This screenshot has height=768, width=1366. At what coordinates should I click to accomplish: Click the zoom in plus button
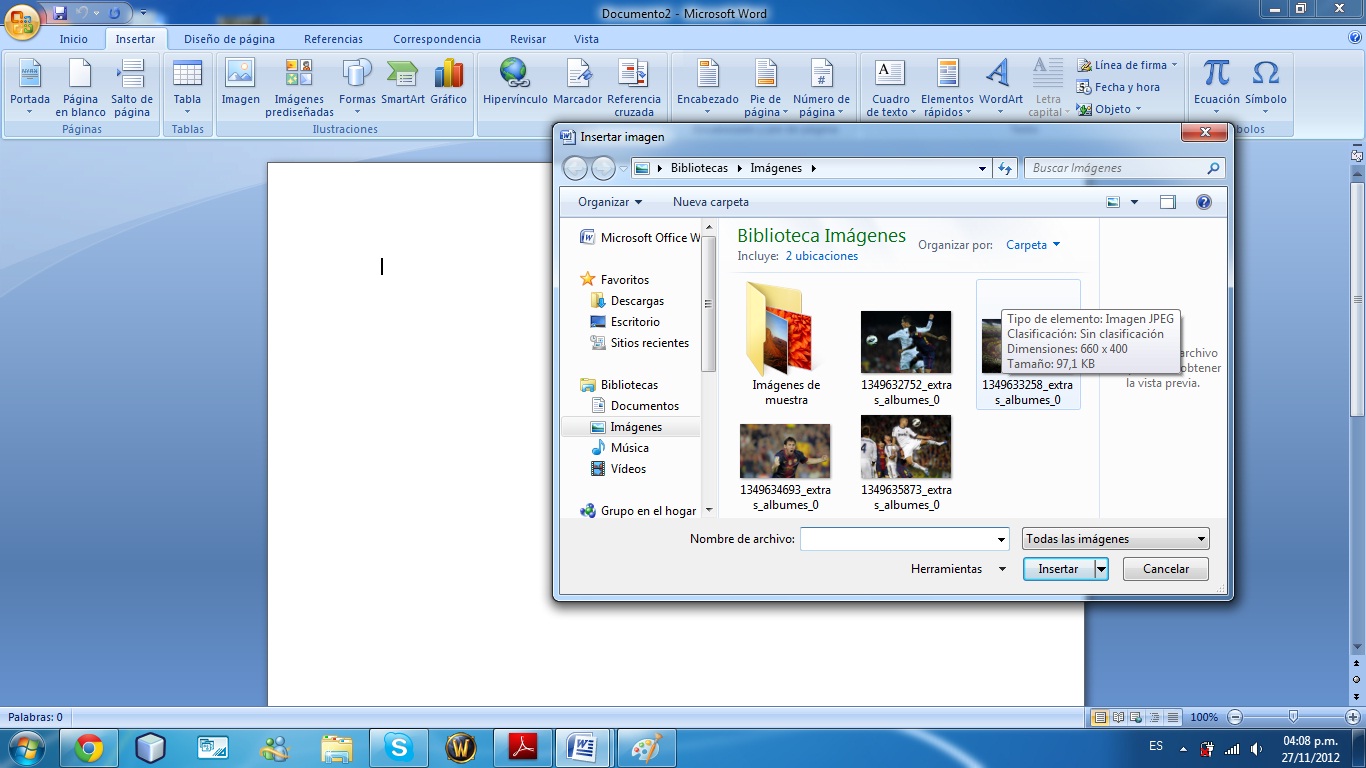[1353, 717]
